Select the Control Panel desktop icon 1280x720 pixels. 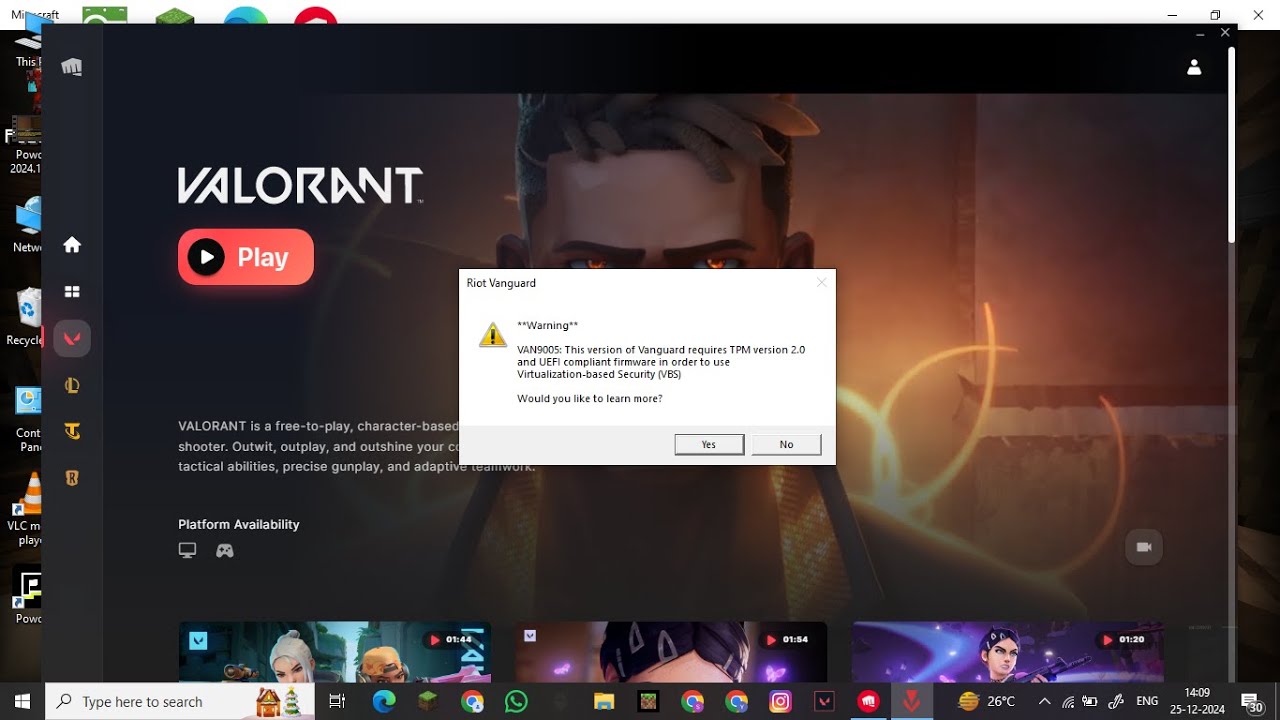pos(27,419)
